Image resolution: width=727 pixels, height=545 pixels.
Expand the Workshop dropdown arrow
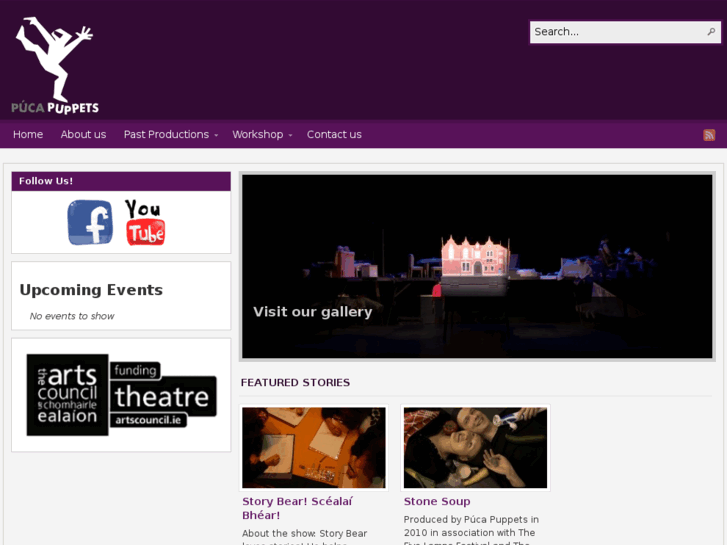(x=290, y=135)
